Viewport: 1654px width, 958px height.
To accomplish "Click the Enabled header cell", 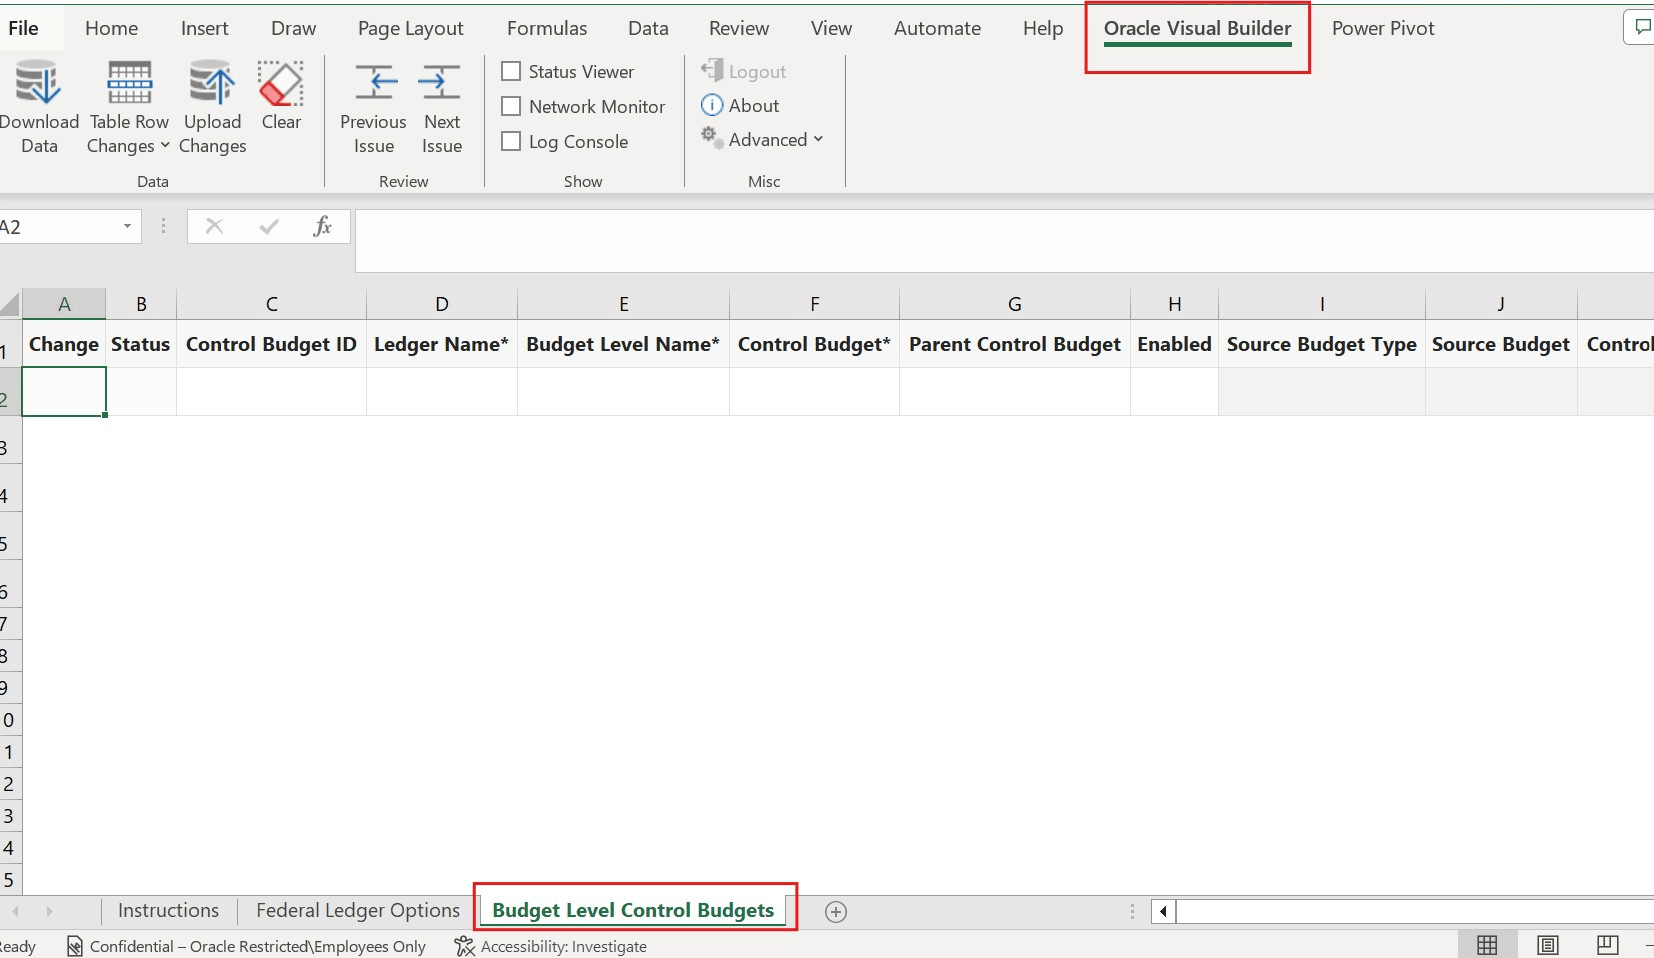I will pos(1174,344).
